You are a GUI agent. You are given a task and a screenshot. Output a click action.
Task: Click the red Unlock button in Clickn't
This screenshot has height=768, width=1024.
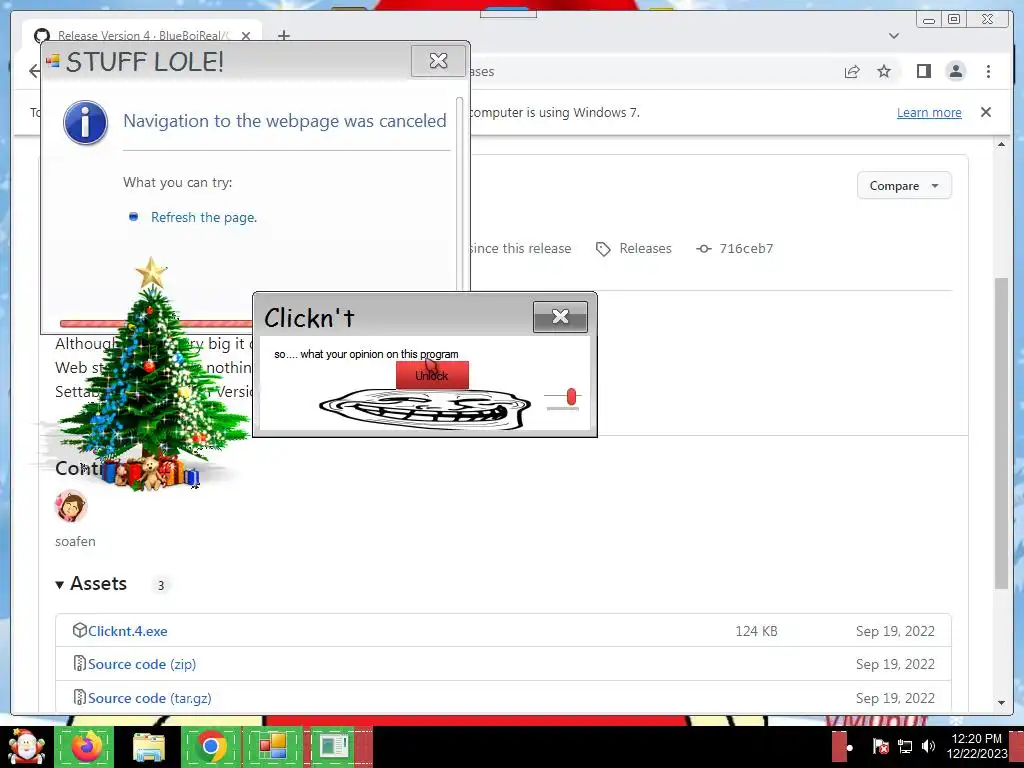432,375
